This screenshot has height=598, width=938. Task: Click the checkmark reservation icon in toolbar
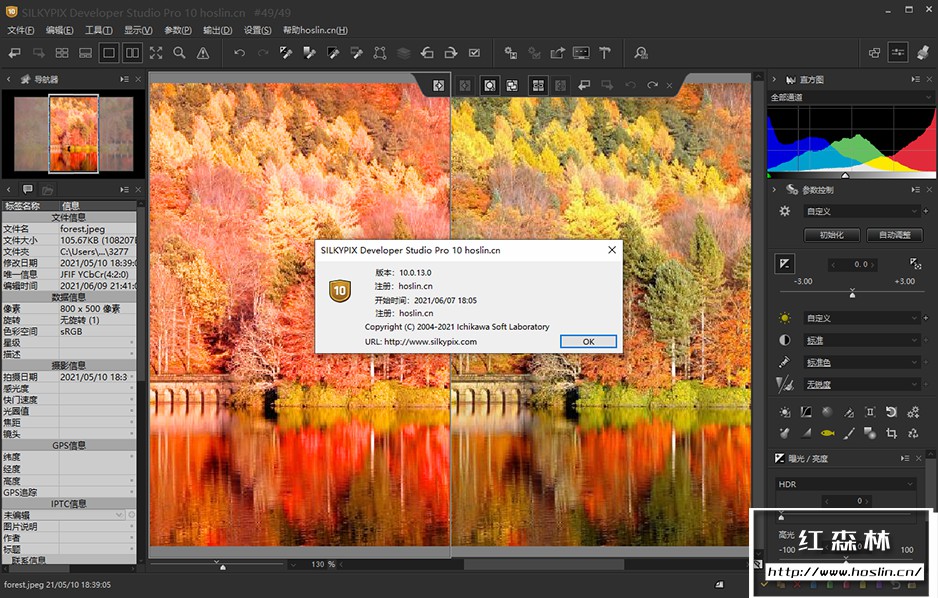tap(474, 53)
